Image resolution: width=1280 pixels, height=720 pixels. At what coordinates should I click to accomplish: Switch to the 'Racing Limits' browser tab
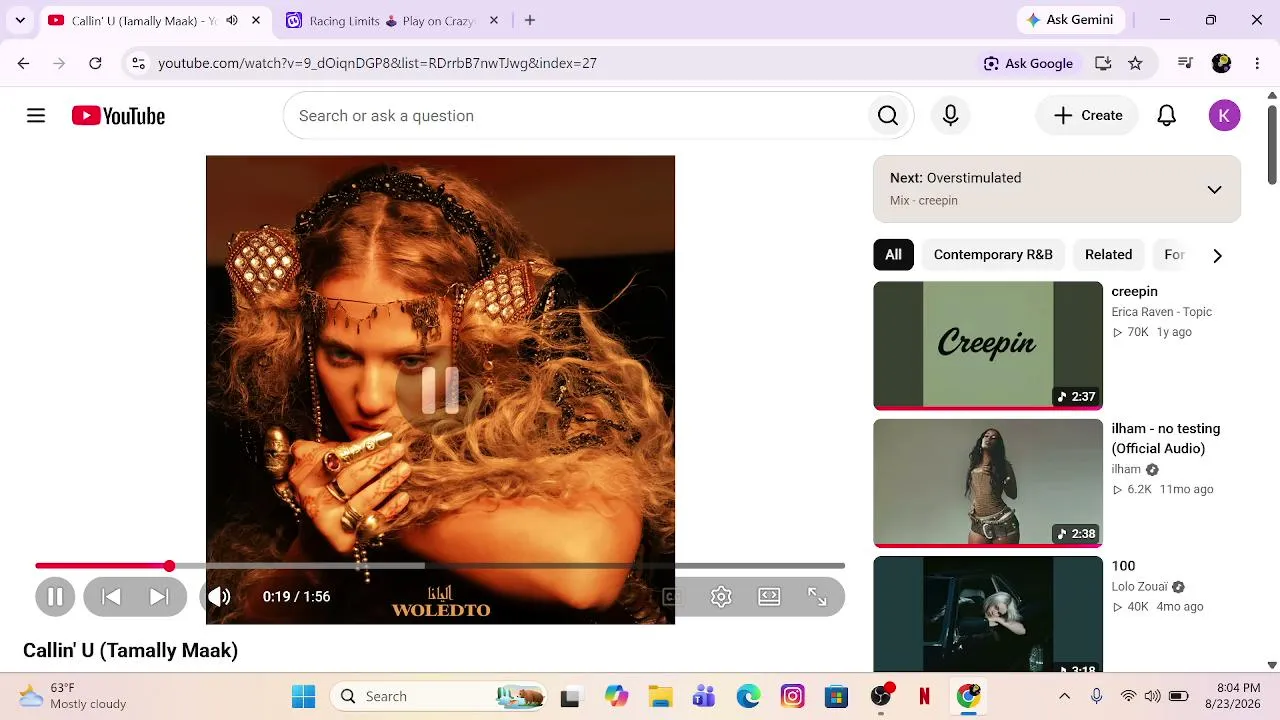pyautogui.click(x=392, y=20)
